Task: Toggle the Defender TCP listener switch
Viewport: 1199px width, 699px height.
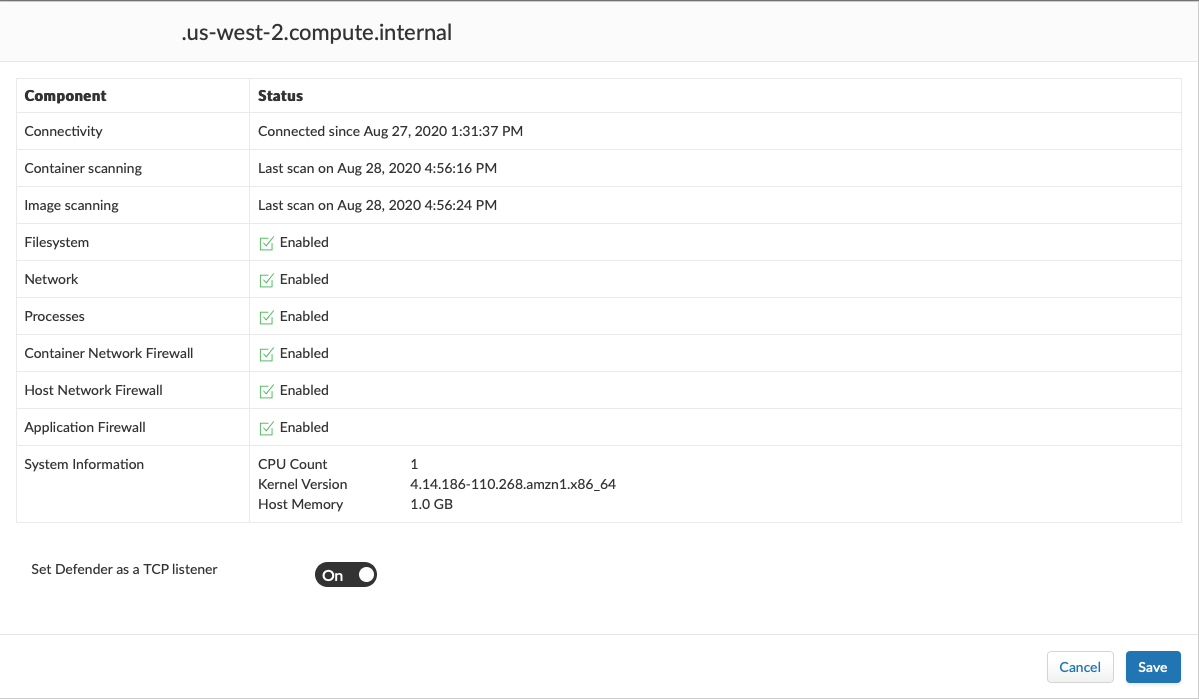Action: [x=346, y=575]
